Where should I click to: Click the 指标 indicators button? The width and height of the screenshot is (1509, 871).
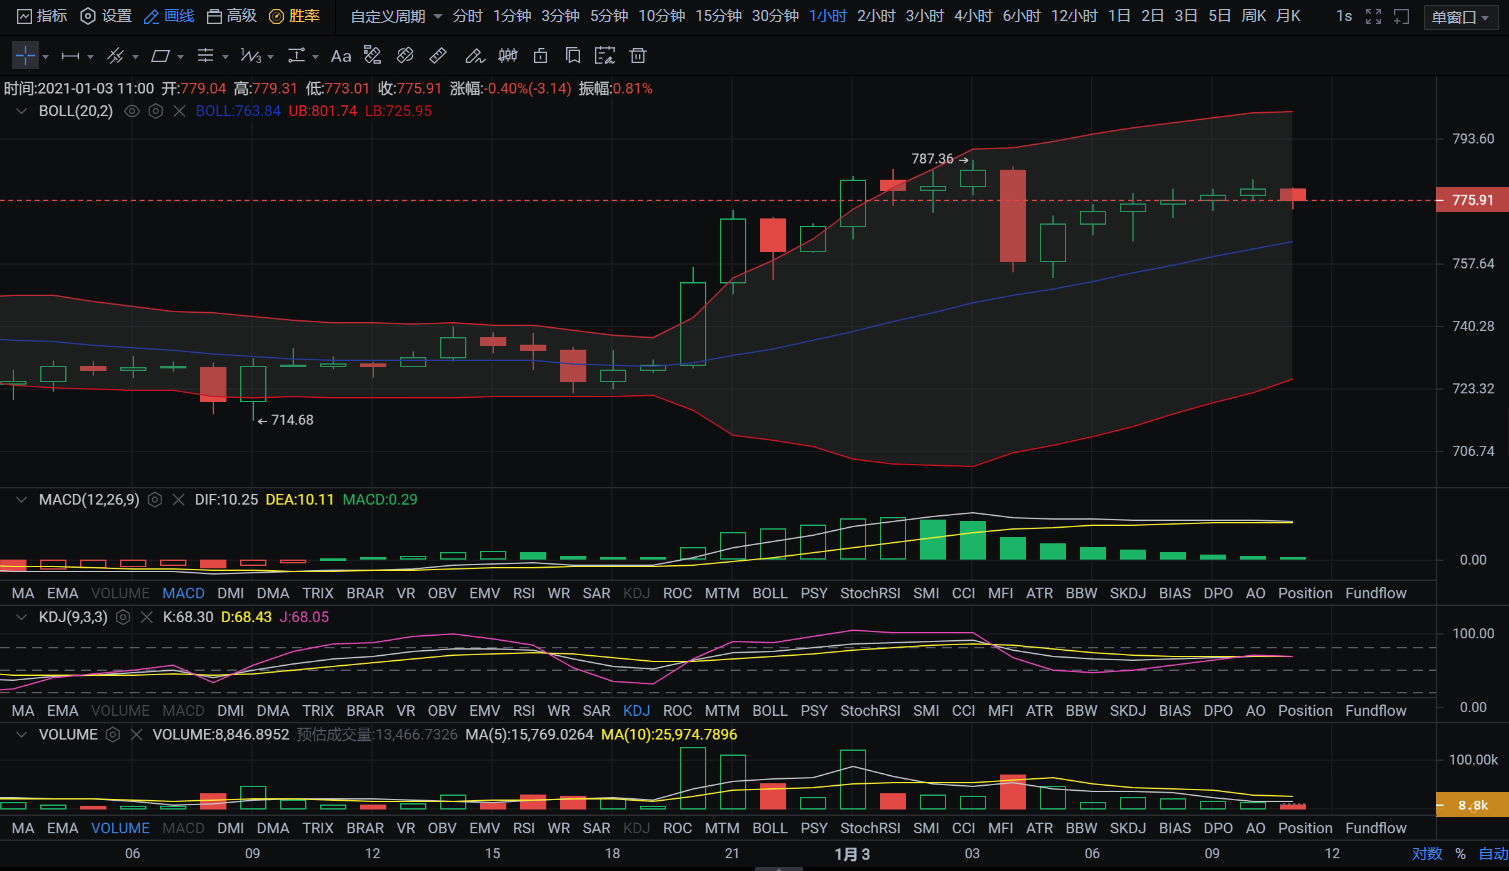coord(42,16)
